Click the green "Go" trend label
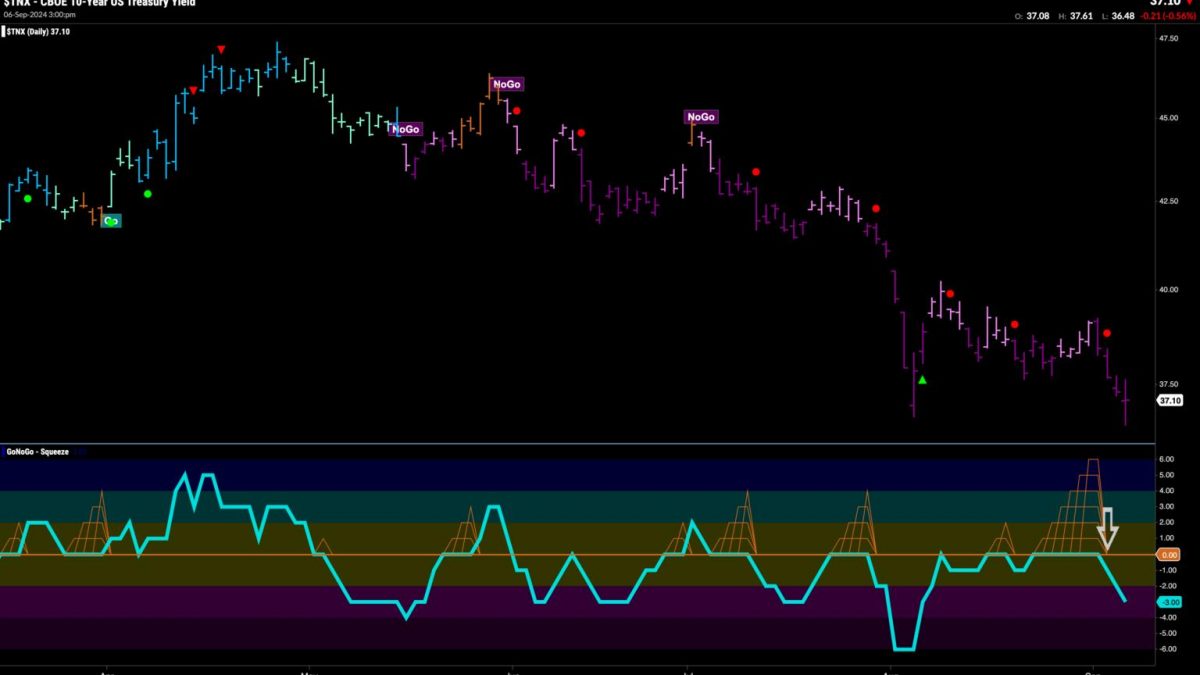The width and height of the screenshot is (1200, 675). click(x=111, y=220)
